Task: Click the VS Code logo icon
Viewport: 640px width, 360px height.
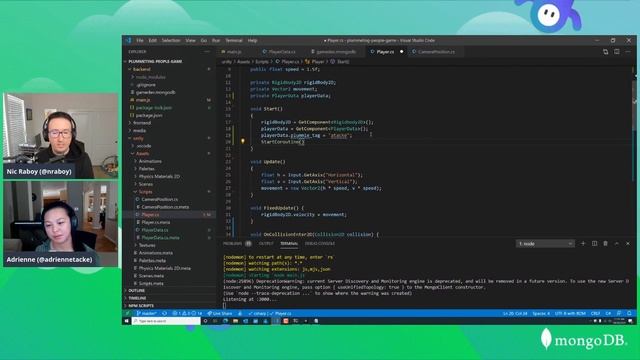Action: pyautogui.click(x=129, y=40)
